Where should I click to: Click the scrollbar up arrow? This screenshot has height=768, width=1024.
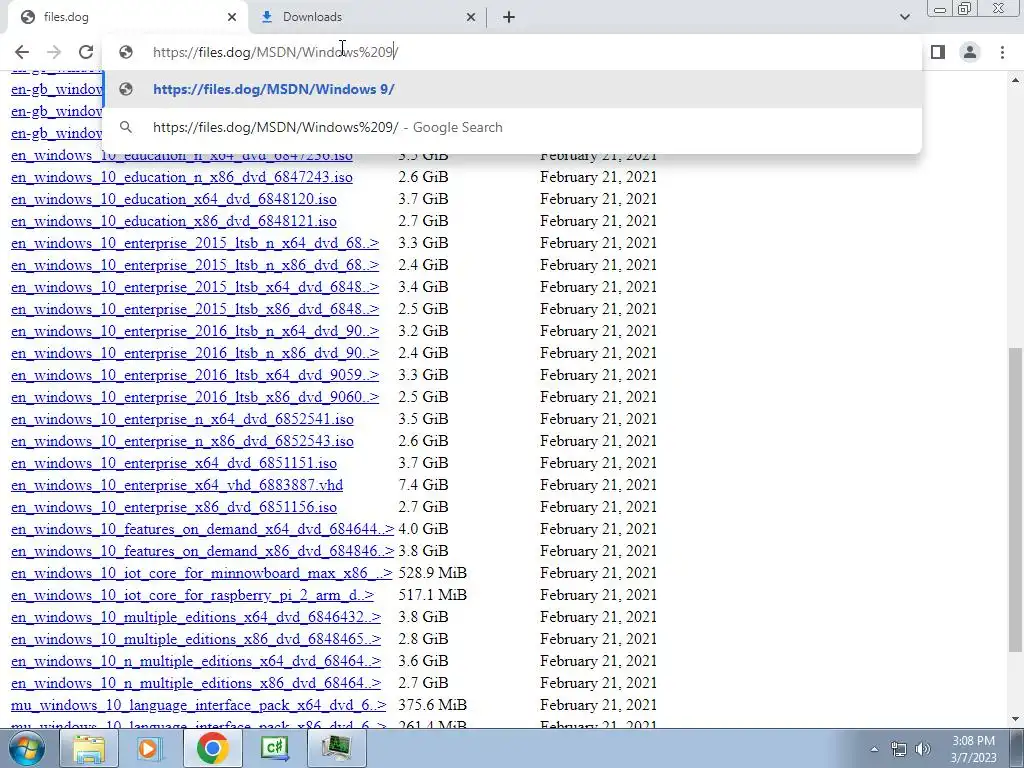point(1015,80)
